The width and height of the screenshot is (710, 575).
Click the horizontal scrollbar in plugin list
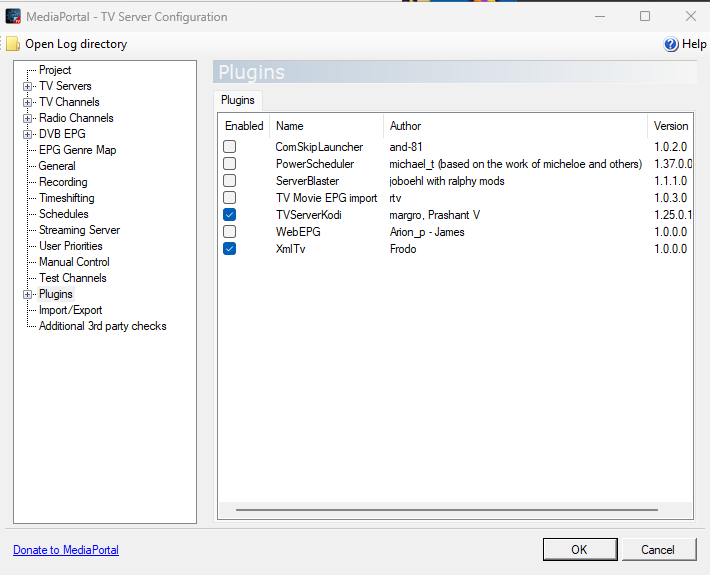click(x=440, y=509)
